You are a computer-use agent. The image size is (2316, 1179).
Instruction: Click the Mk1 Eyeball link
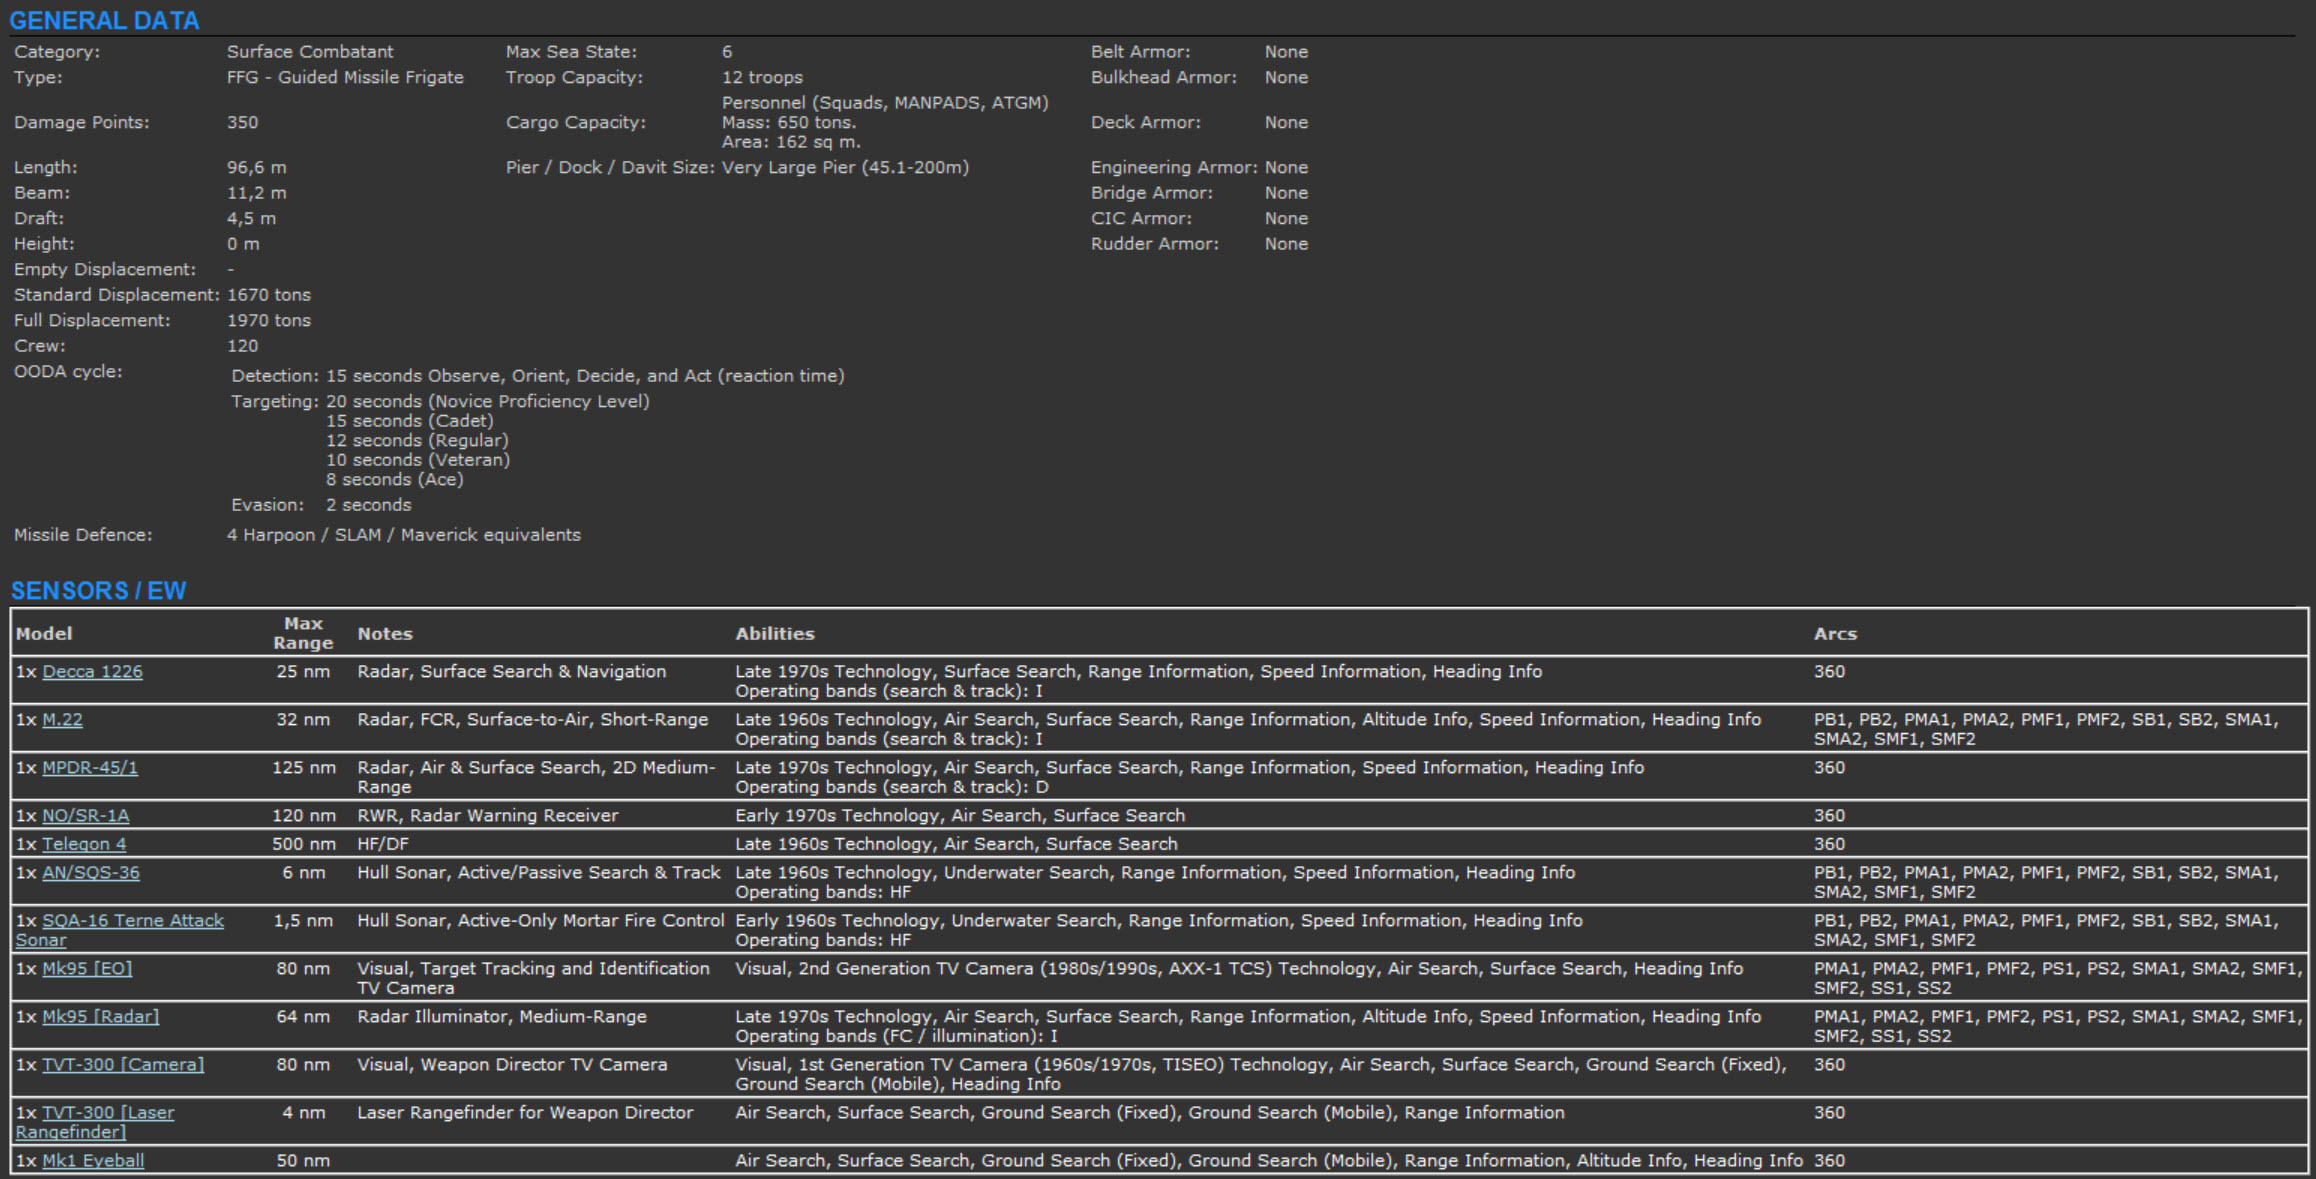[93, 1161]
